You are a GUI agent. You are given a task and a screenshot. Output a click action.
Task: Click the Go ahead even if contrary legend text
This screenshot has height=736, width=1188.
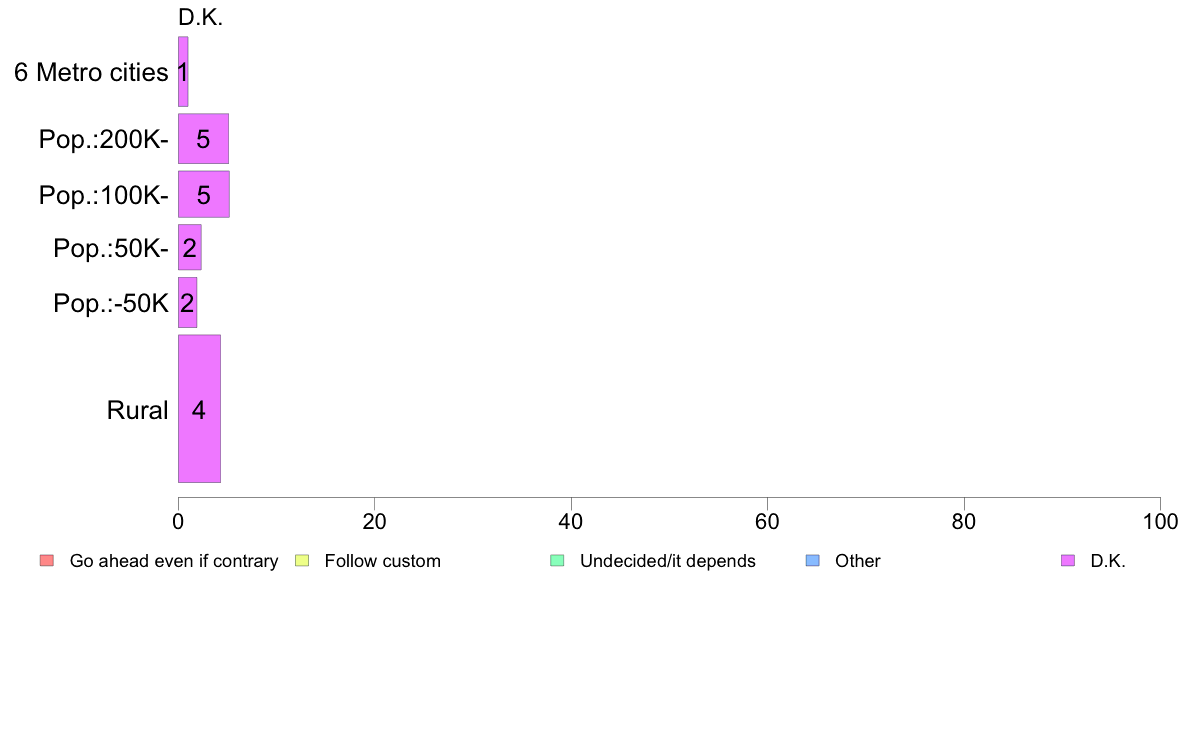(174, 561)
